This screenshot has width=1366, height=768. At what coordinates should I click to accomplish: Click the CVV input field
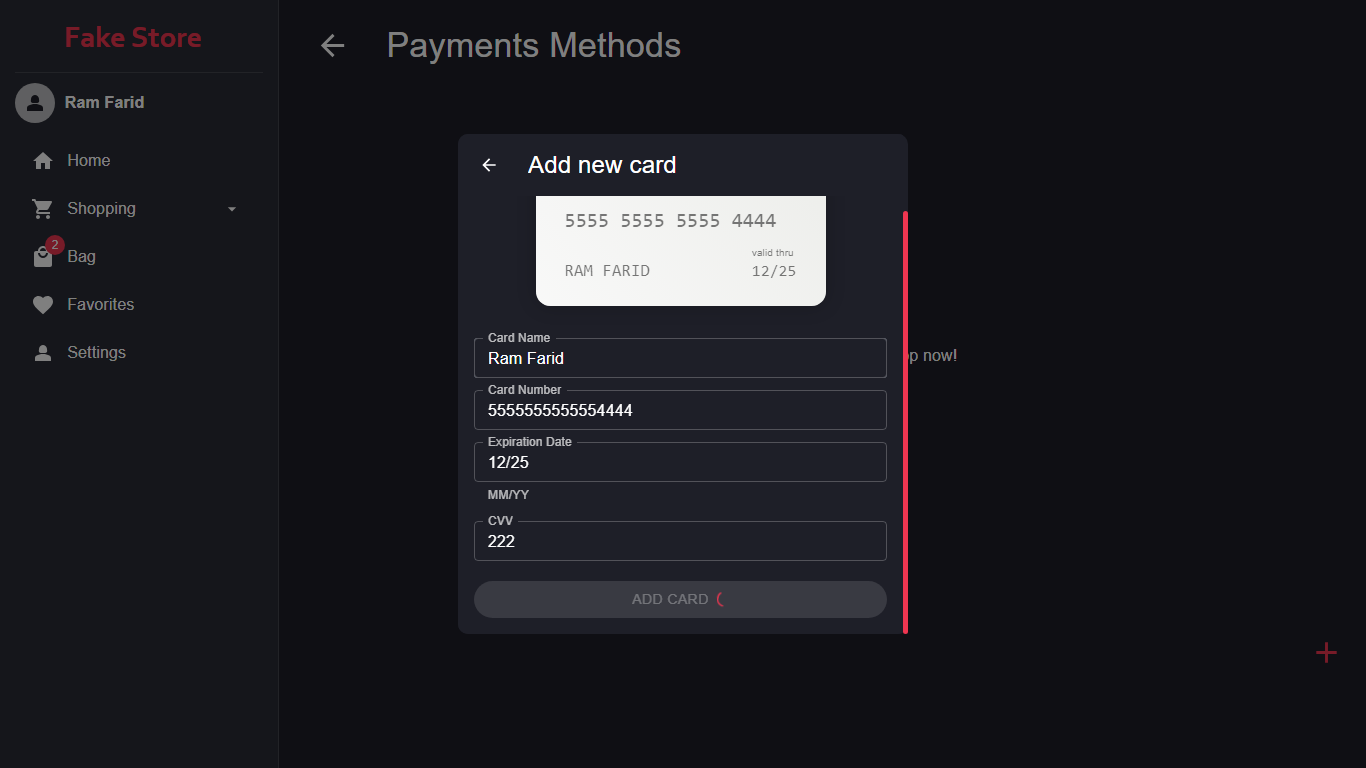(680, 541)
